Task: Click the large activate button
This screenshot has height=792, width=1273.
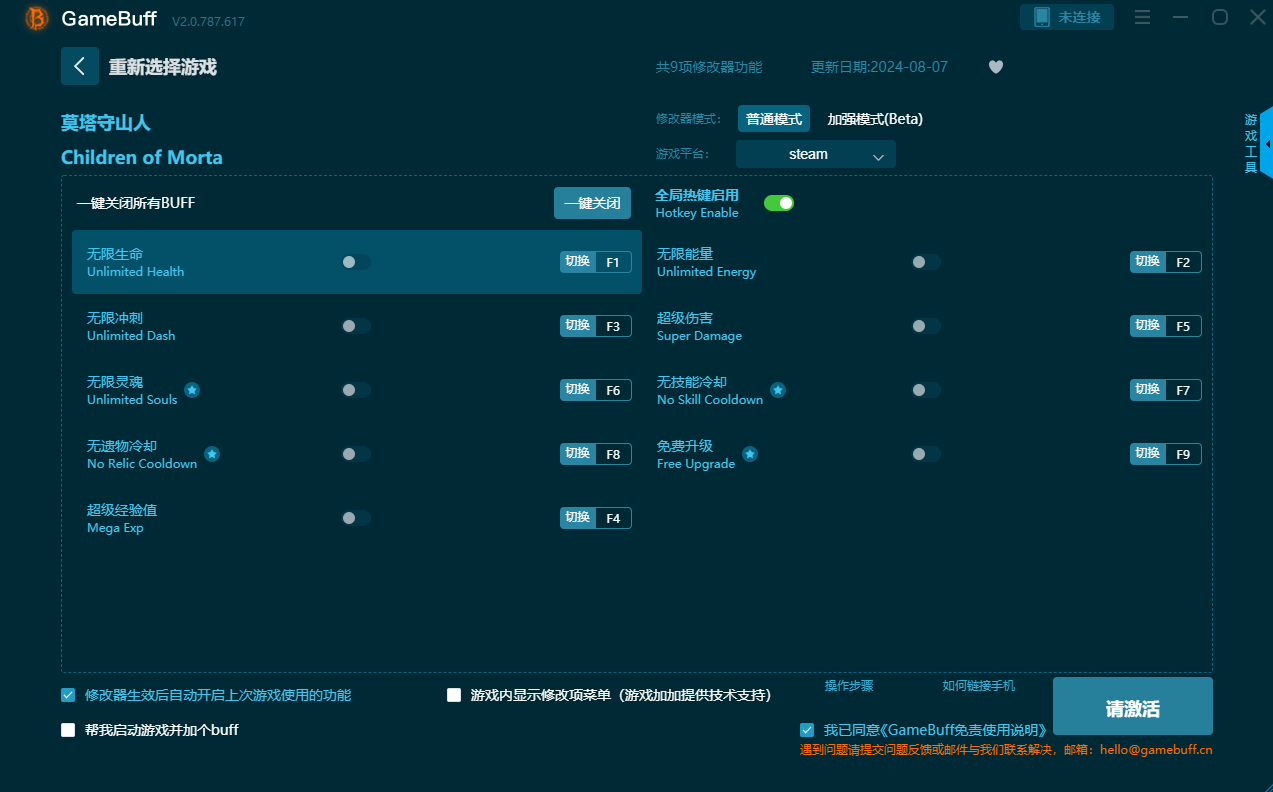Action: click(1132, 708)
